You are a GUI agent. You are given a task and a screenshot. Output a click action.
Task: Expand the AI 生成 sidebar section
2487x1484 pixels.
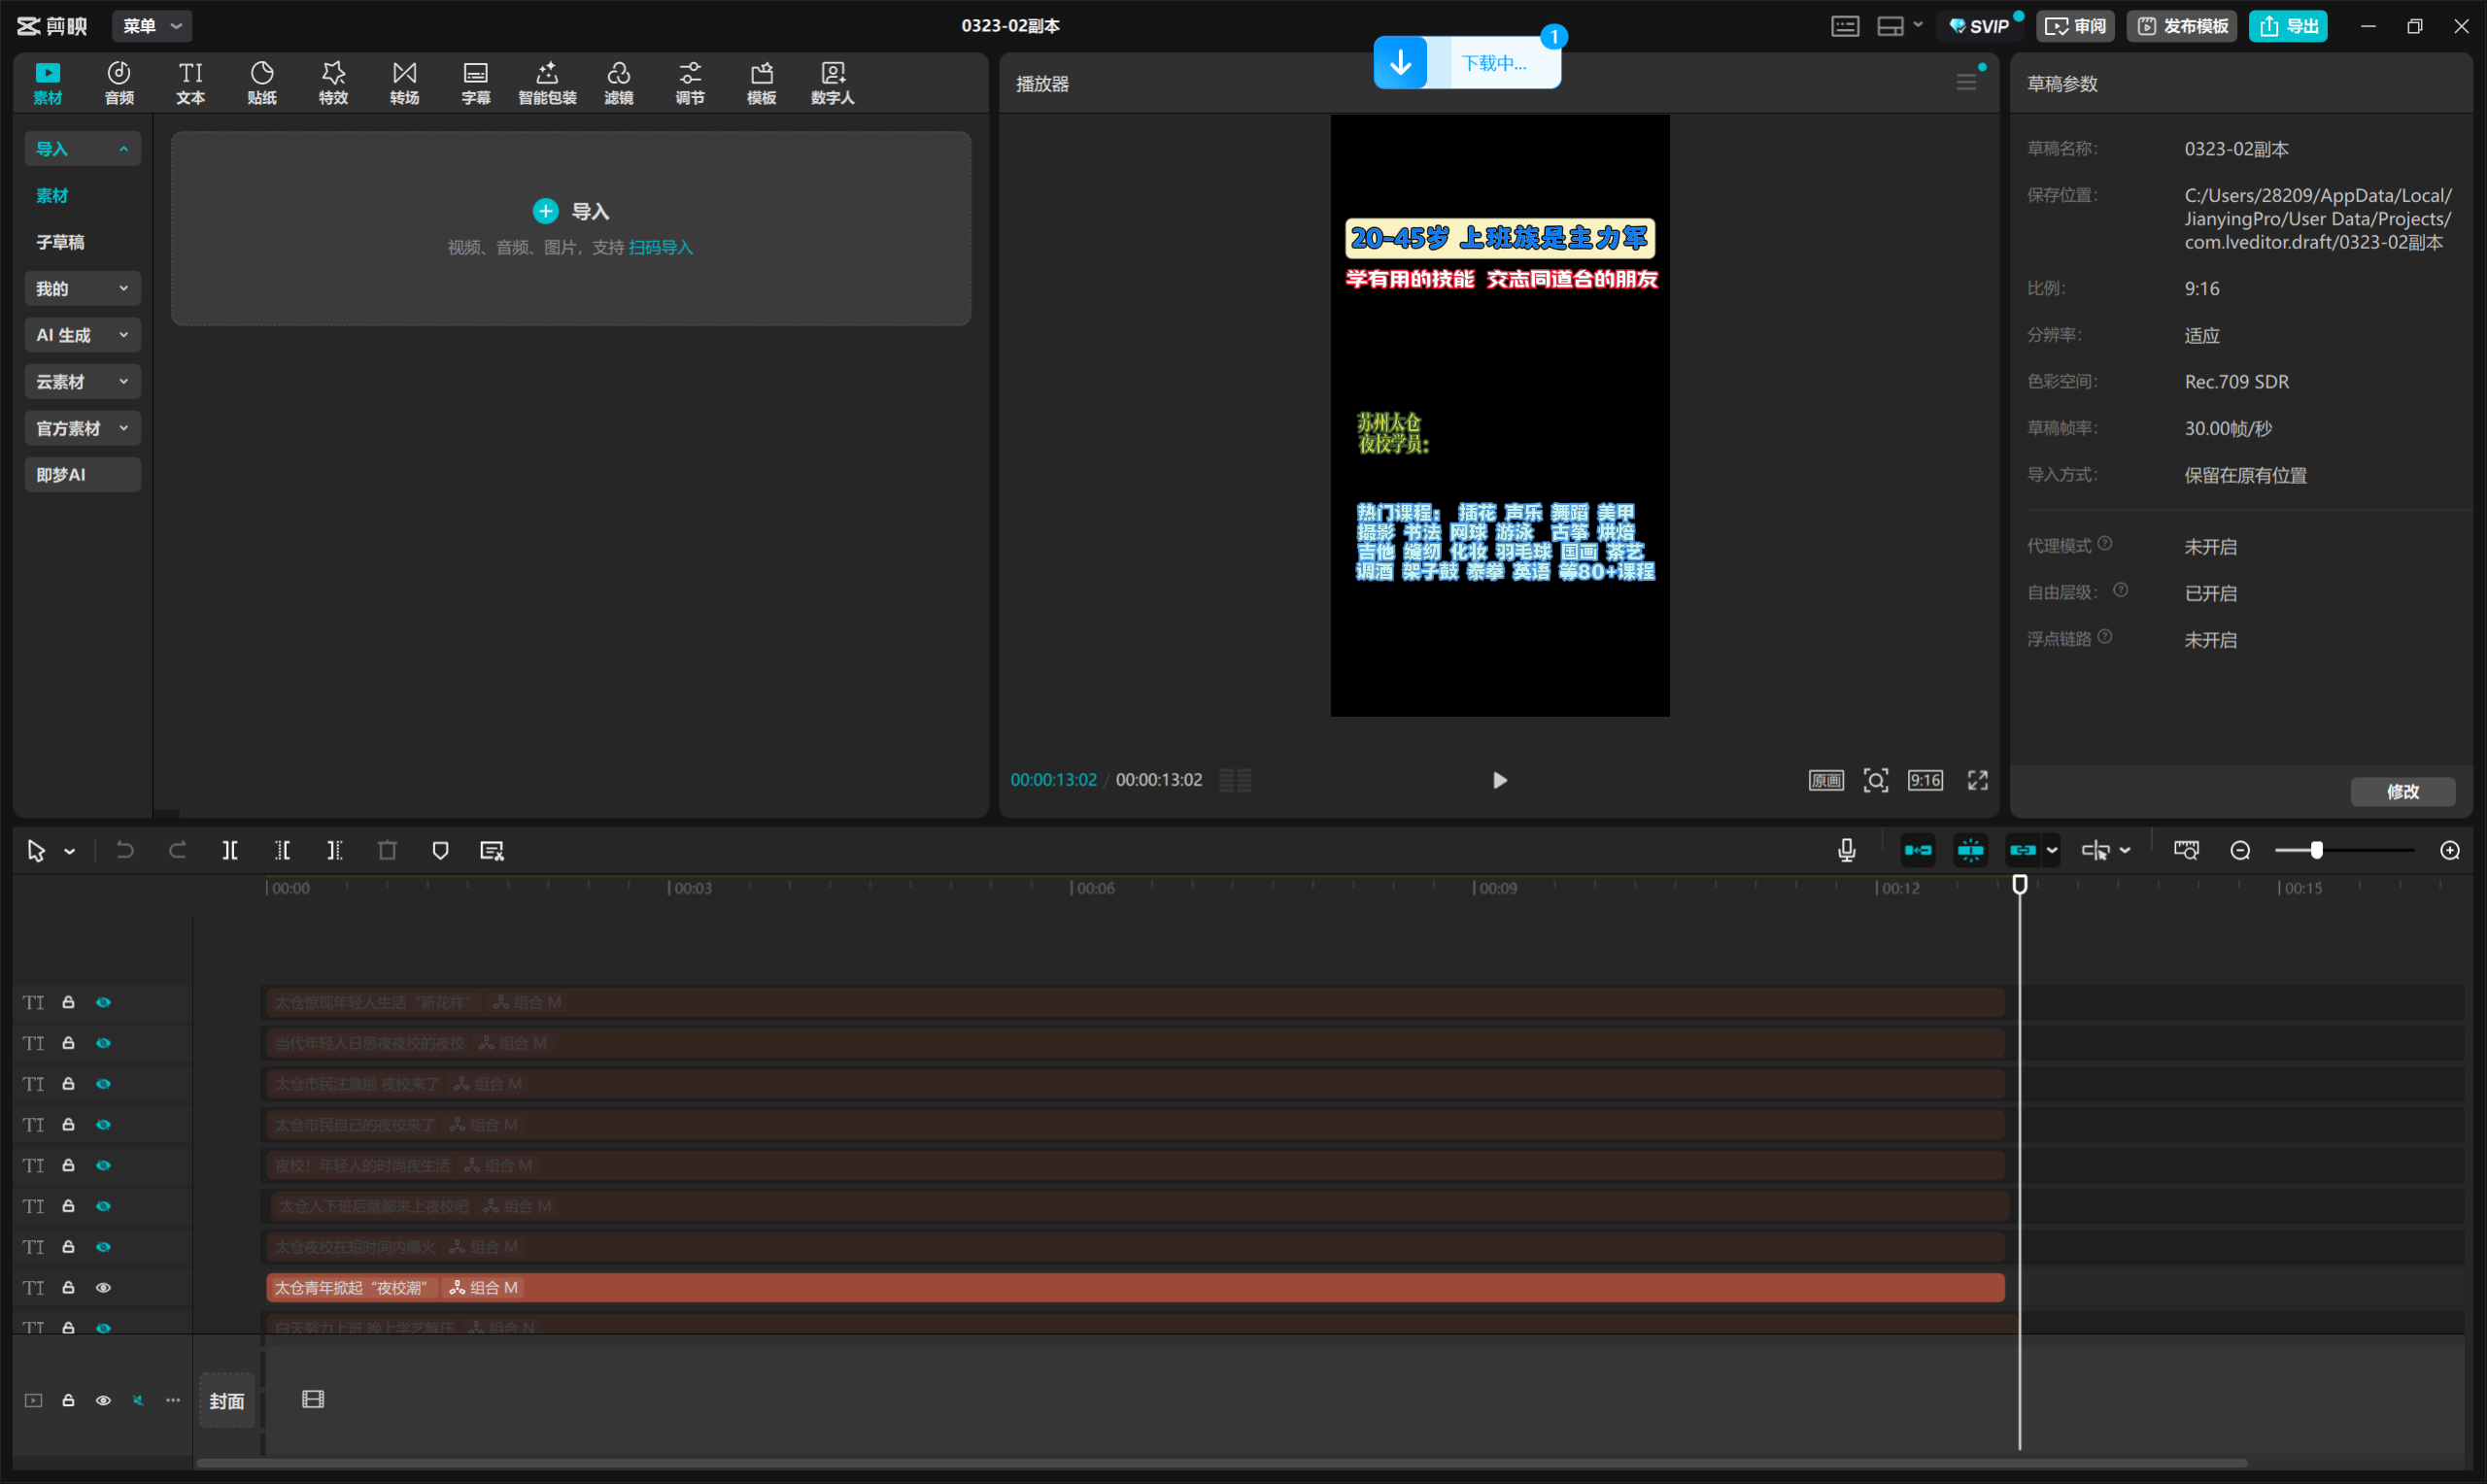tap(82, 335)
